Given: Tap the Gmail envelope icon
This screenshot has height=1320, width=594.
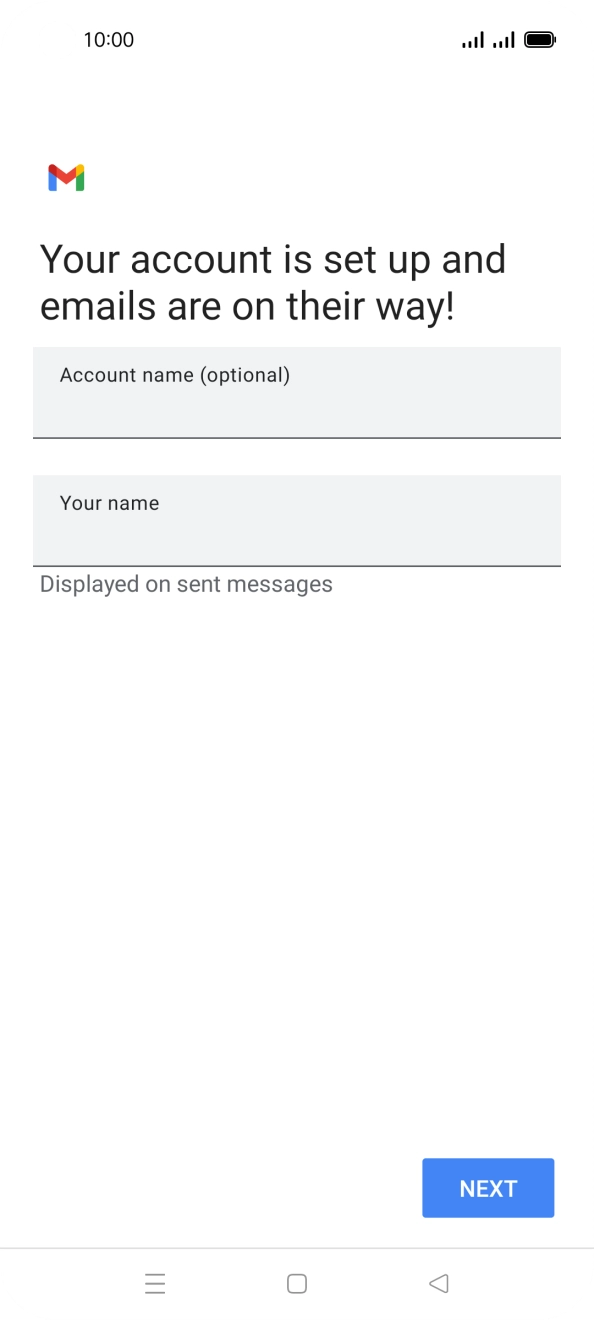Looking at the screenshot, I should coord(66,177).
